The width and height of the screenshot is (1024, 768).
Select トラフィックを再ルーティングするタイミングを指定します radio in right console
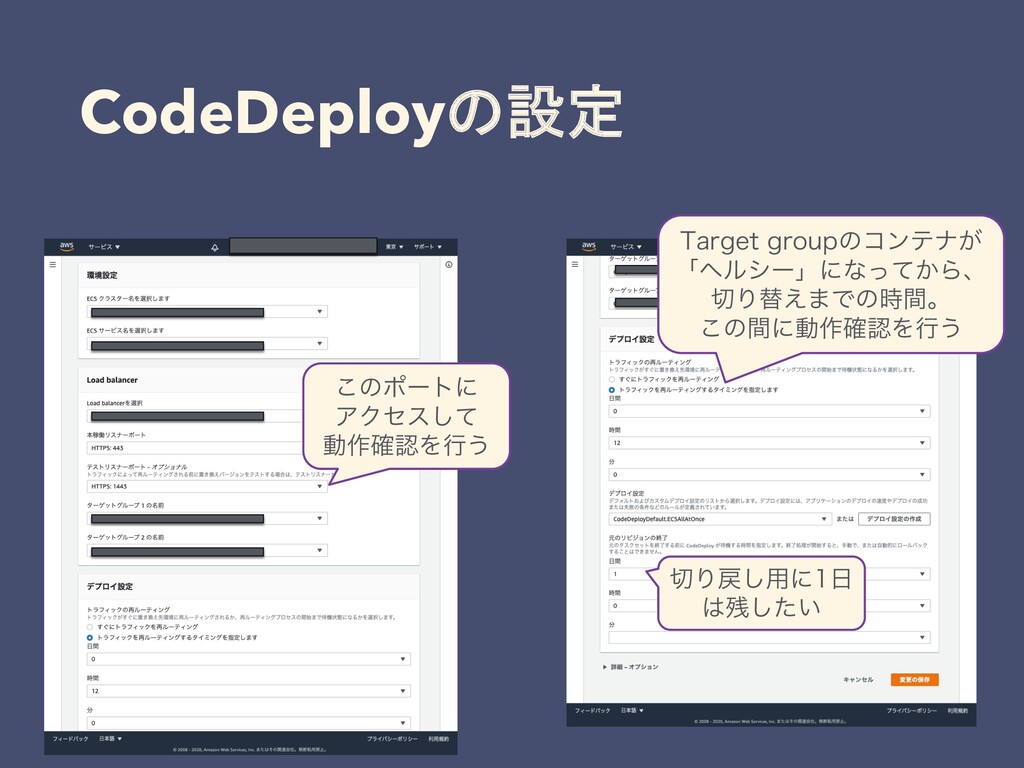tap(612, 390)
